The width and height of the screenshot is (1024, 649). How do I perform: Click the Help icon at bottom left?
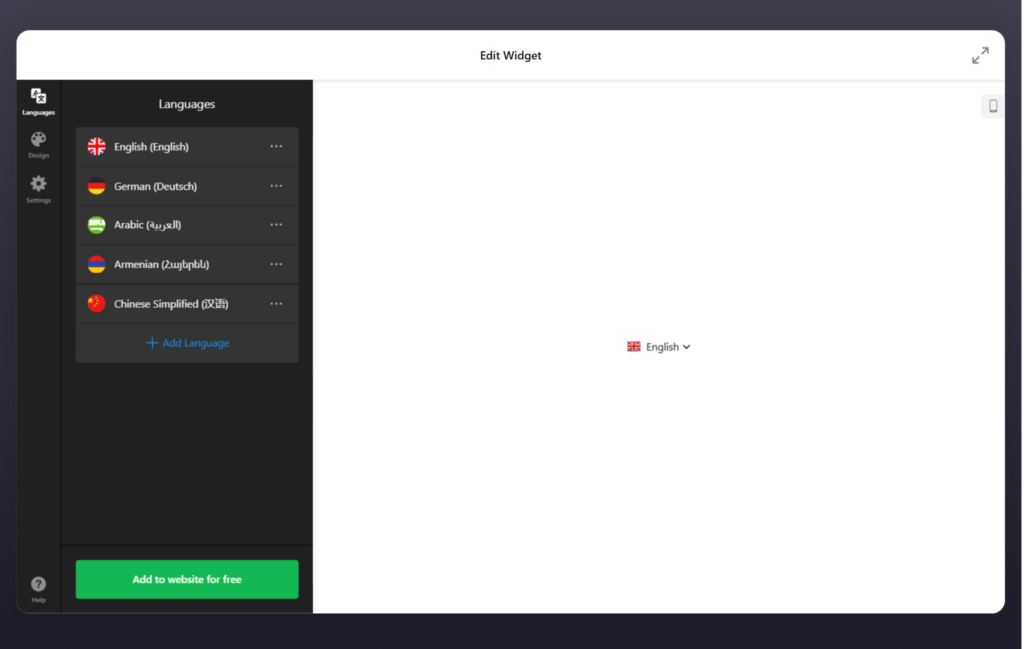pyautogui.click(x=38, y=583)
